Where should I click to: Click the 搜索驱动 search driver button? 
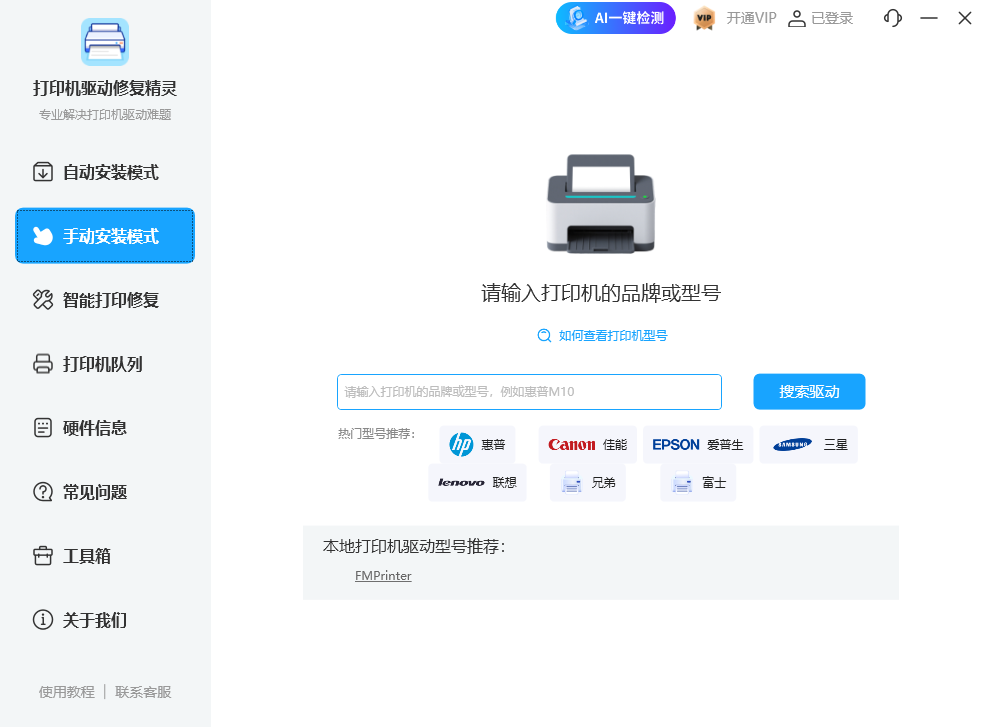click(x=809, y=391)
